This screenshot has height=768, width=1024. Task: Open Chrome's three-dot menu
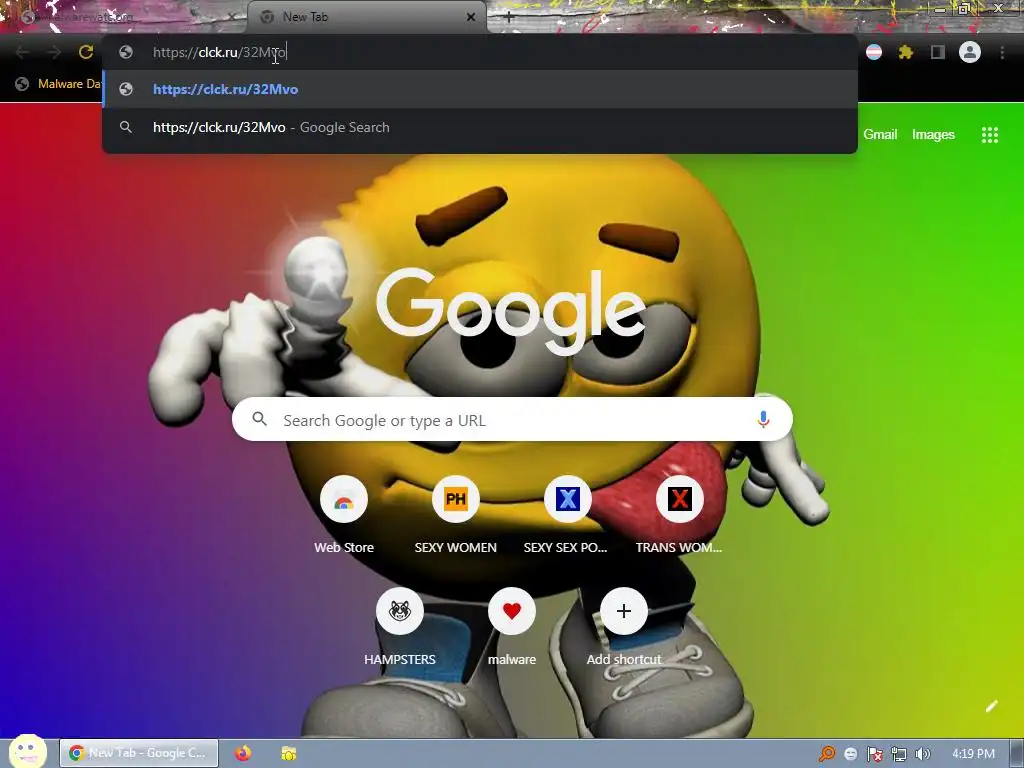(1002, 52)
